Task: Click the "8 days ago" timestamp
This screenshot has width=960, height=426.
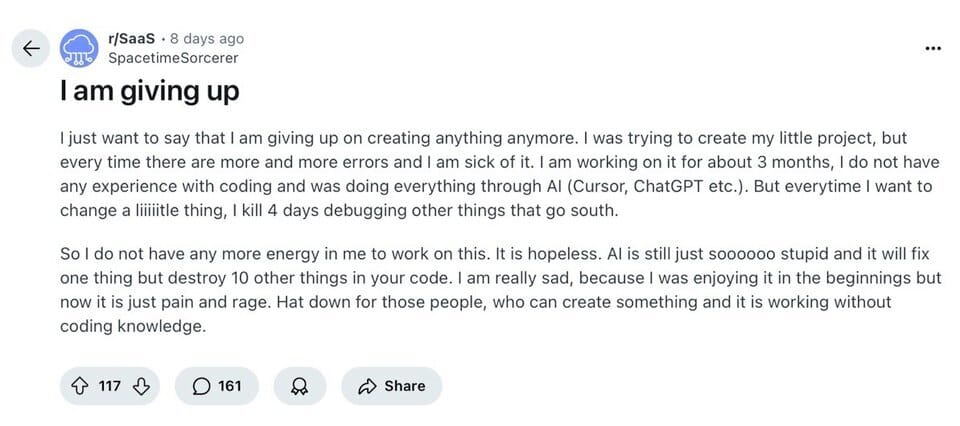Action: point(208,39)
